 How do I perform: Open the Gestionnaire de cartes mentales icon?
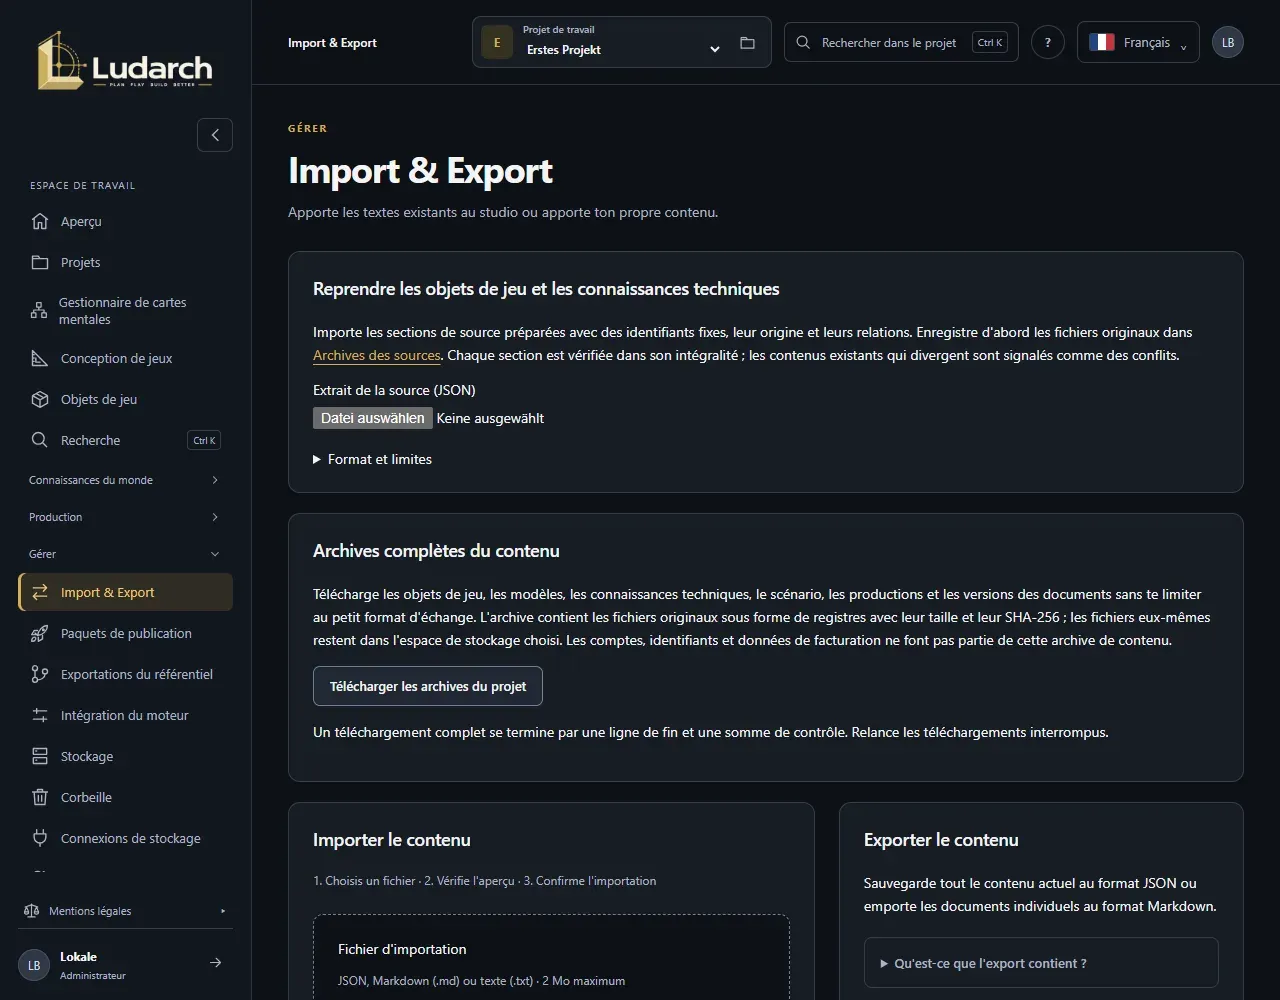tap(39, 311)
